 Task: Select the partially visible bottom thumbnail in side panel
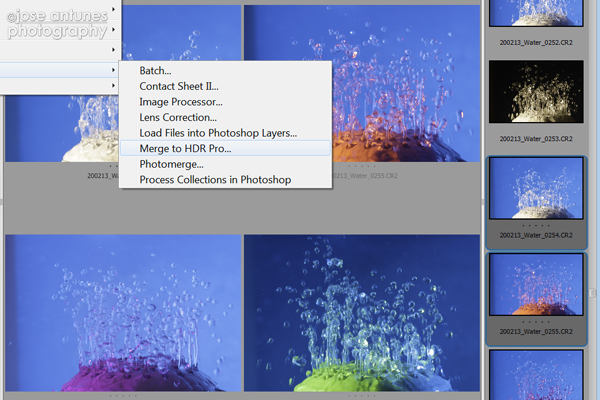[x=536, y=375]
